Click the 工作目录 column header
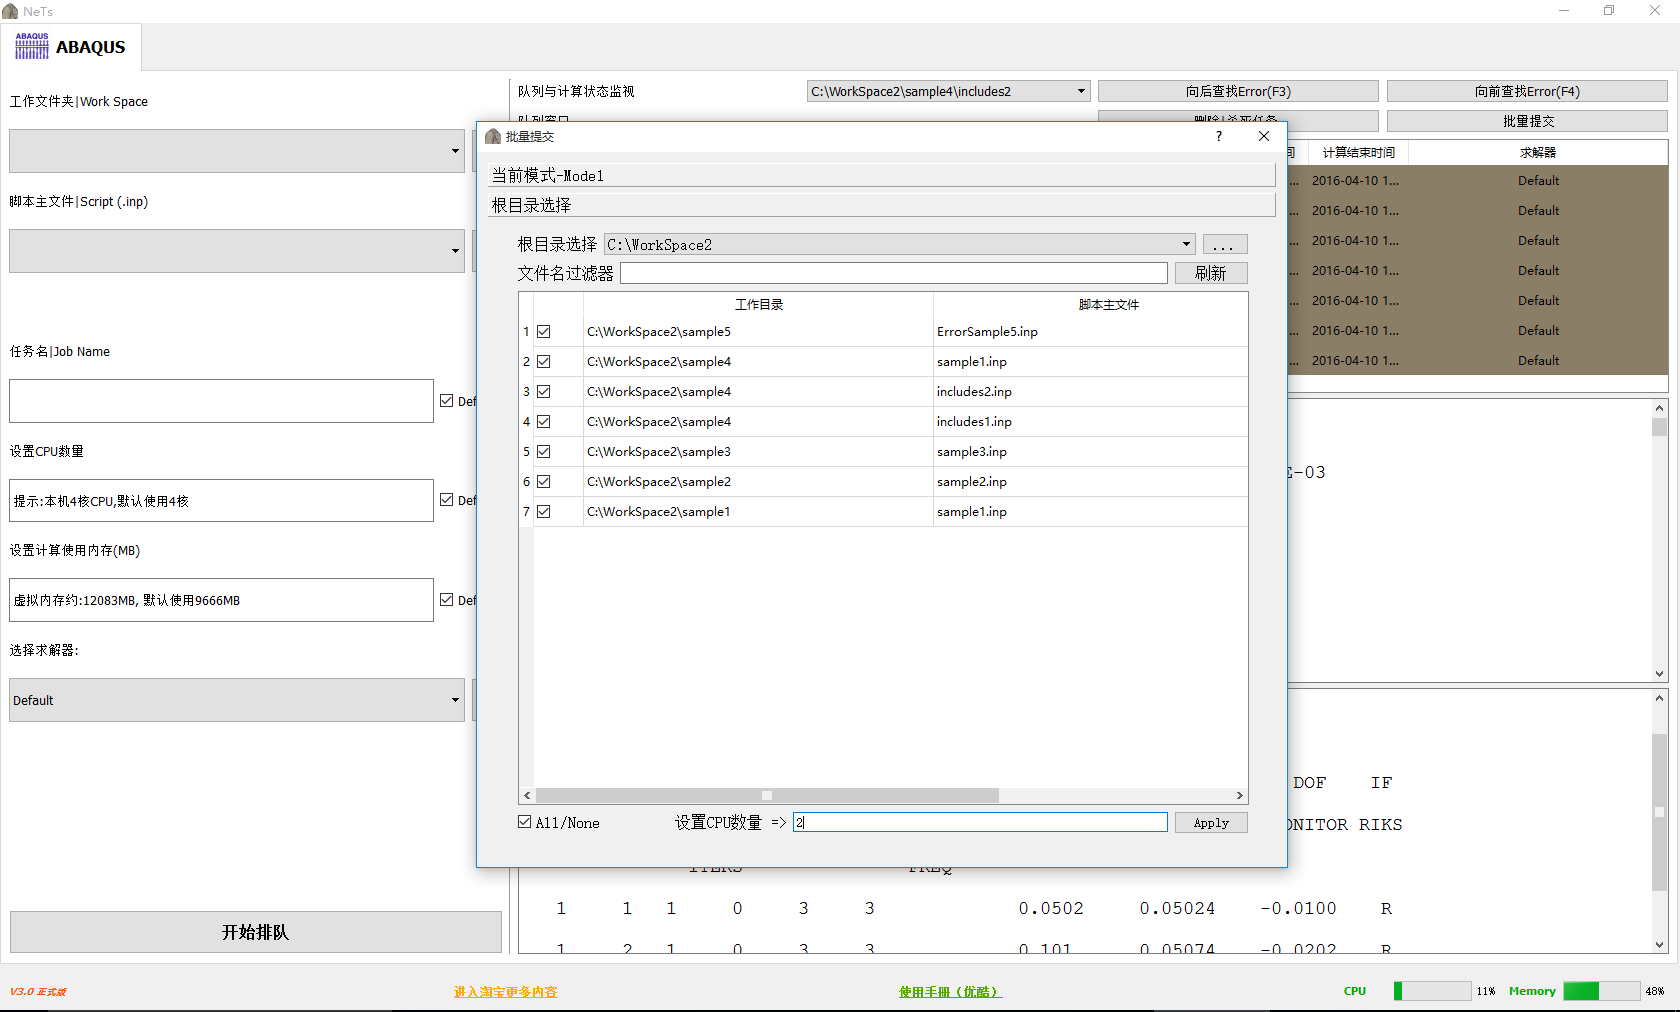The image size is (1680, 1012). (758, 305)
